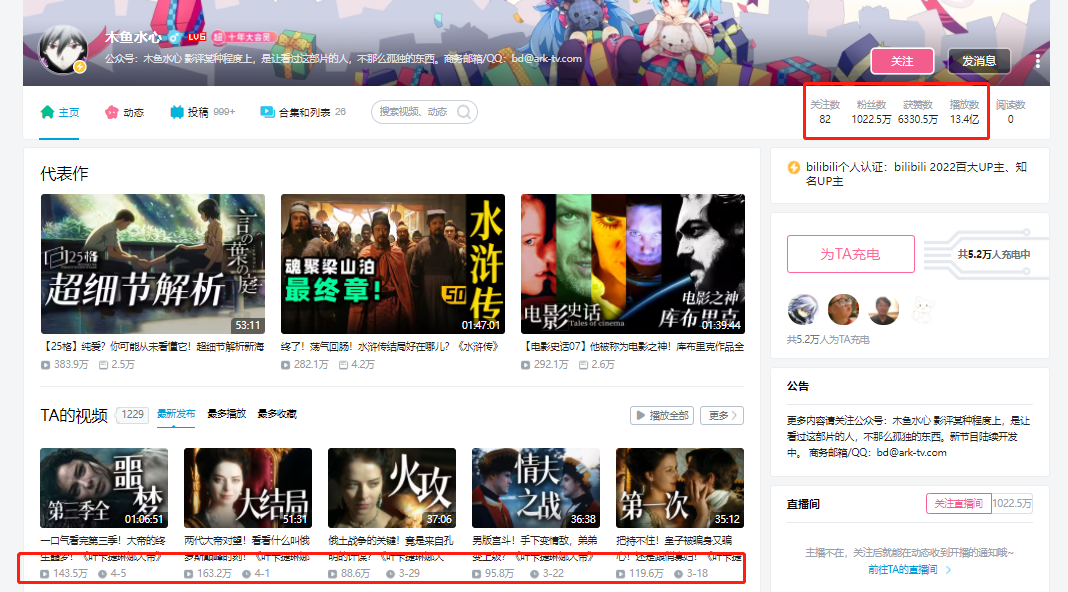The width and height of the screenshot is (1068, 592).
Task: Expand 更多 videos with the chevron
Action: pyautogui.click(x=722, y=415)
